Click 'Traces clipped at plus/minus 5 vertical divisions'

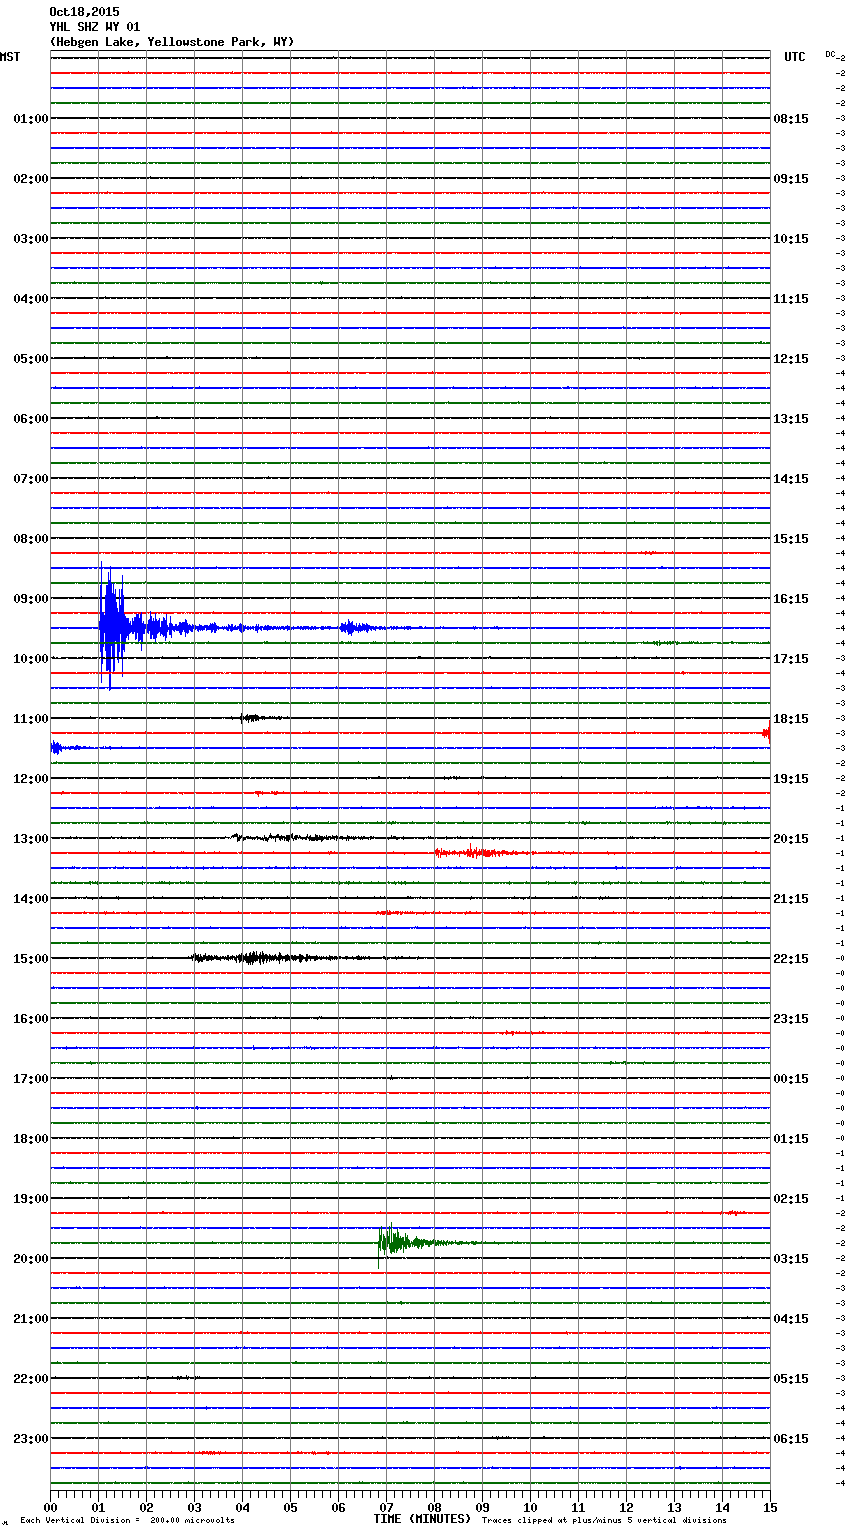[x=604, y=1521]
